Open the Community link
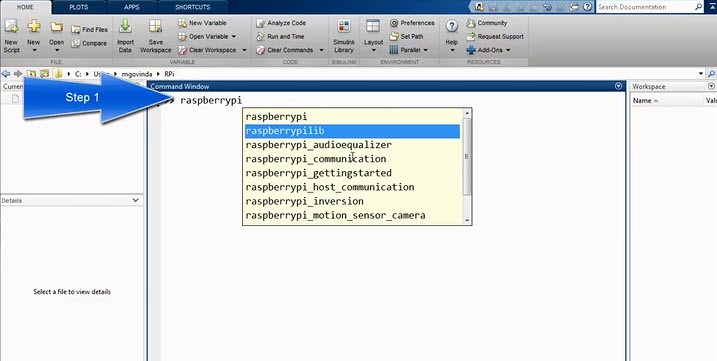The height and width of the screenshot is (361, 717). point(487,23)
